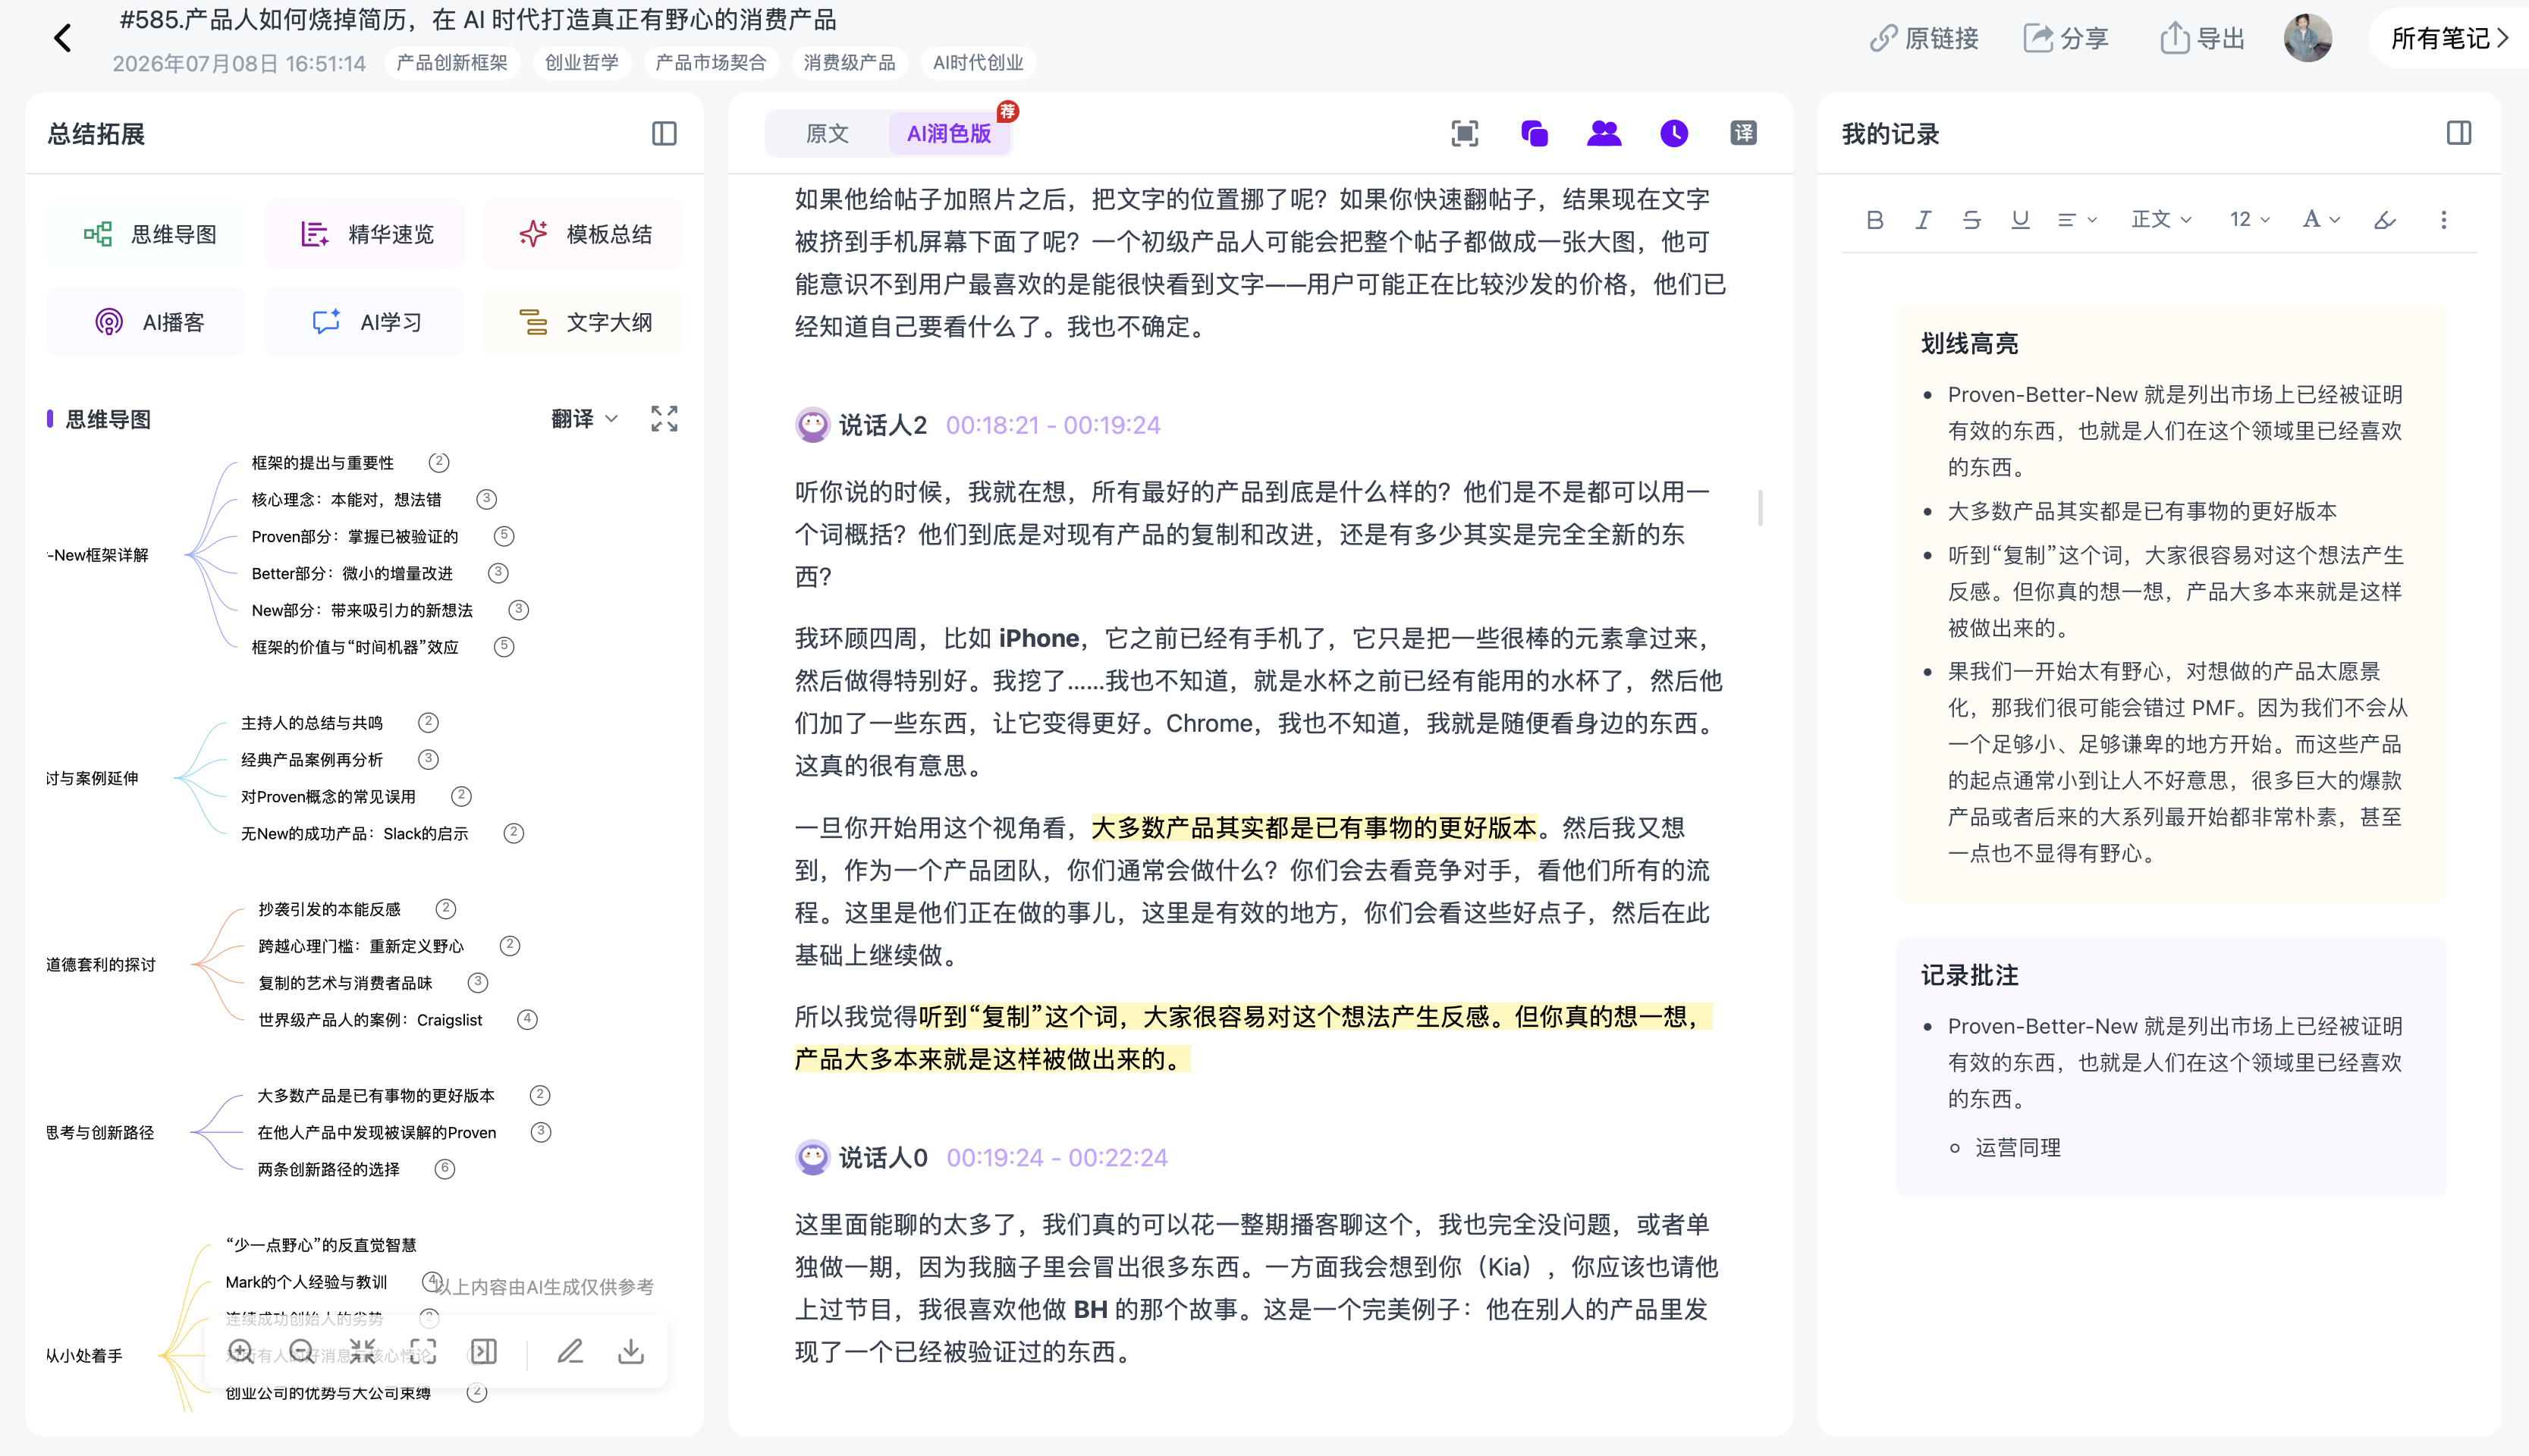Open the 精华速览 highlights tool
The width and height of the screenshot is (2529, 1456).
click(365, 234)
